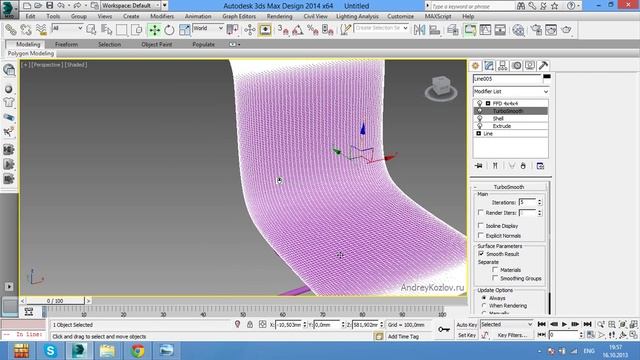Screen dimensions: 640x360
Task: Click Key Filters button
Action: 512,335
